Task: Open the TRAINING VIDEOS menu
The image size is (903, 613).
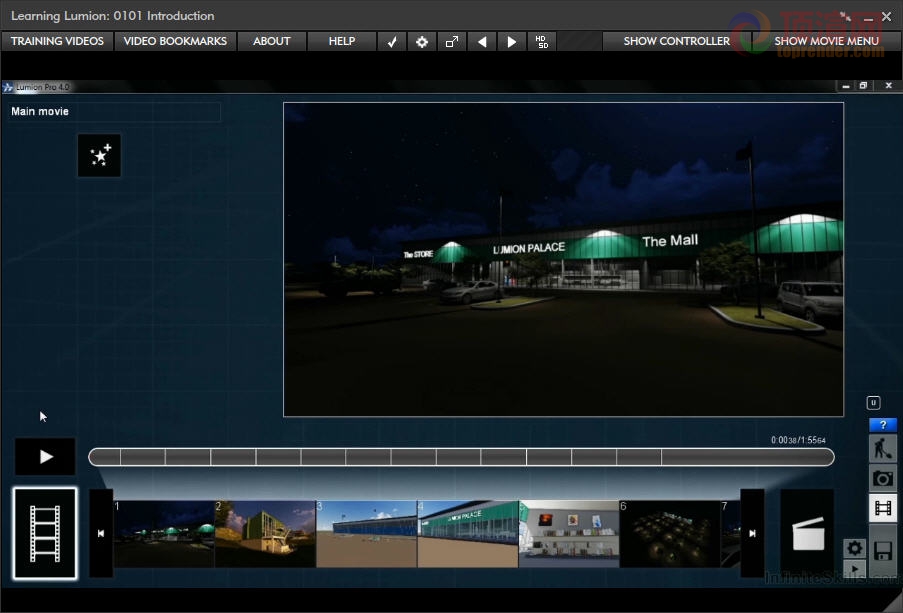Action: click(x=57, y=41)
